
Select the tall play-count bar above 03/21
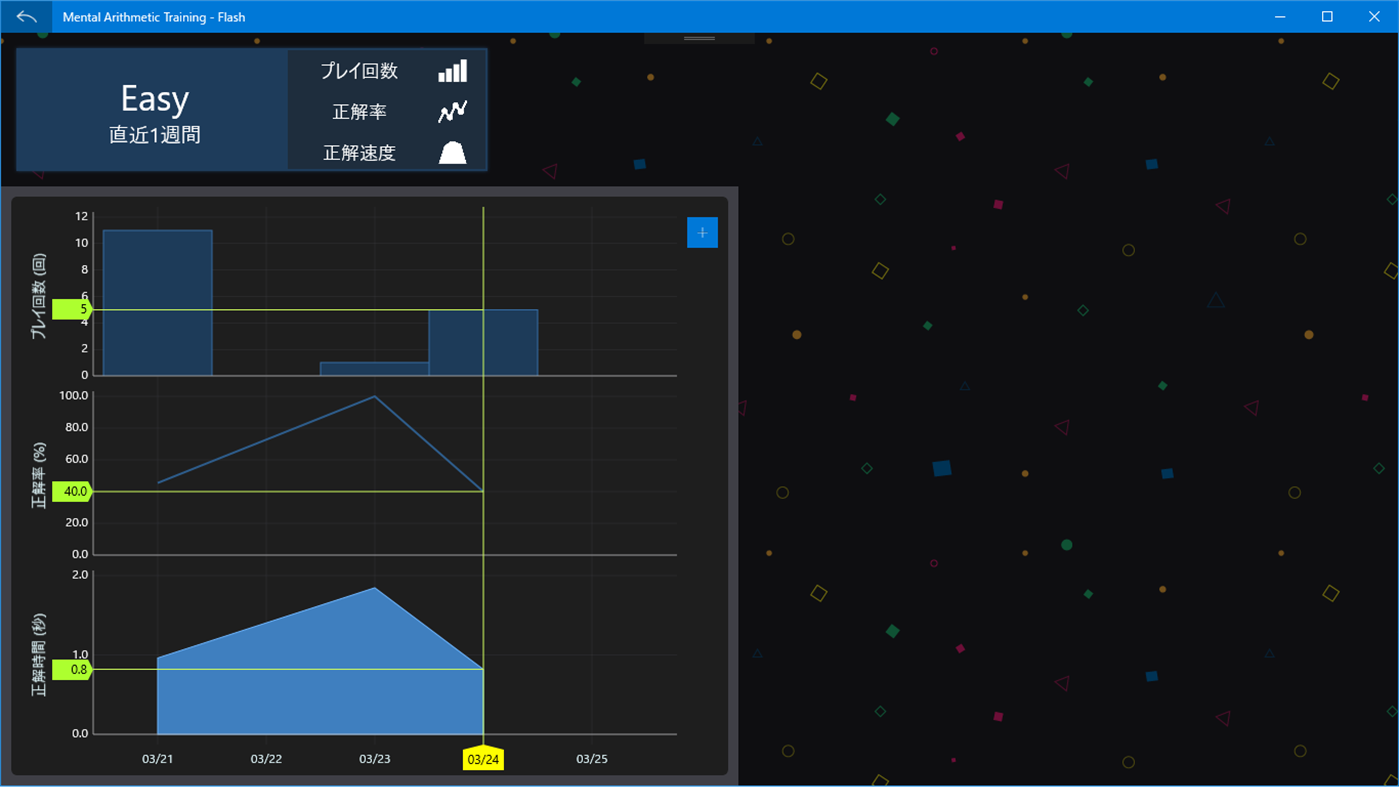point(156,300)
